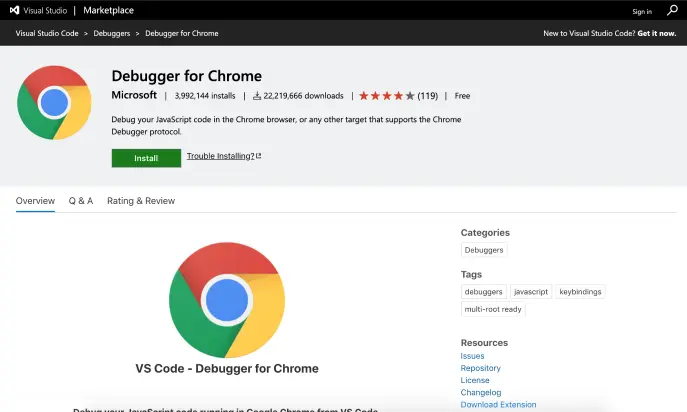Open the Repository resource link

coord(481,368)
